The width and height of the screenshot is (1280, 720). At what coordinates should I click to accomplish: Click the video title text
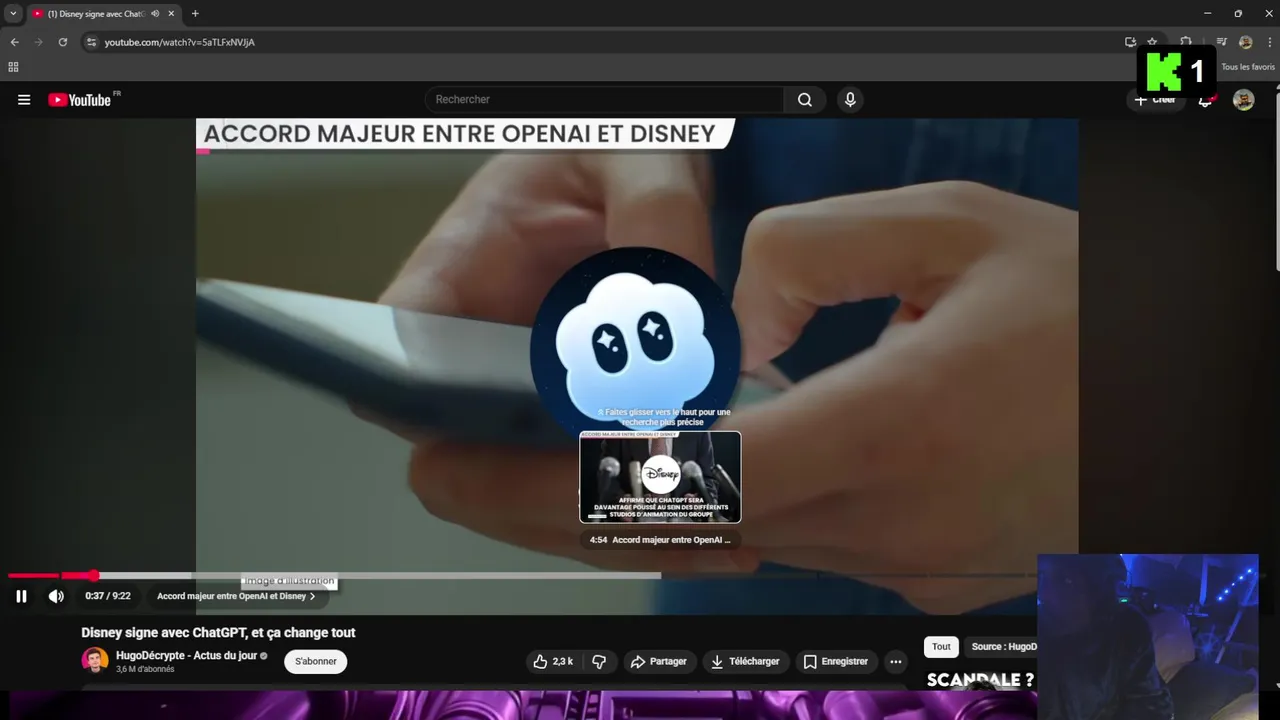point(218,632)
